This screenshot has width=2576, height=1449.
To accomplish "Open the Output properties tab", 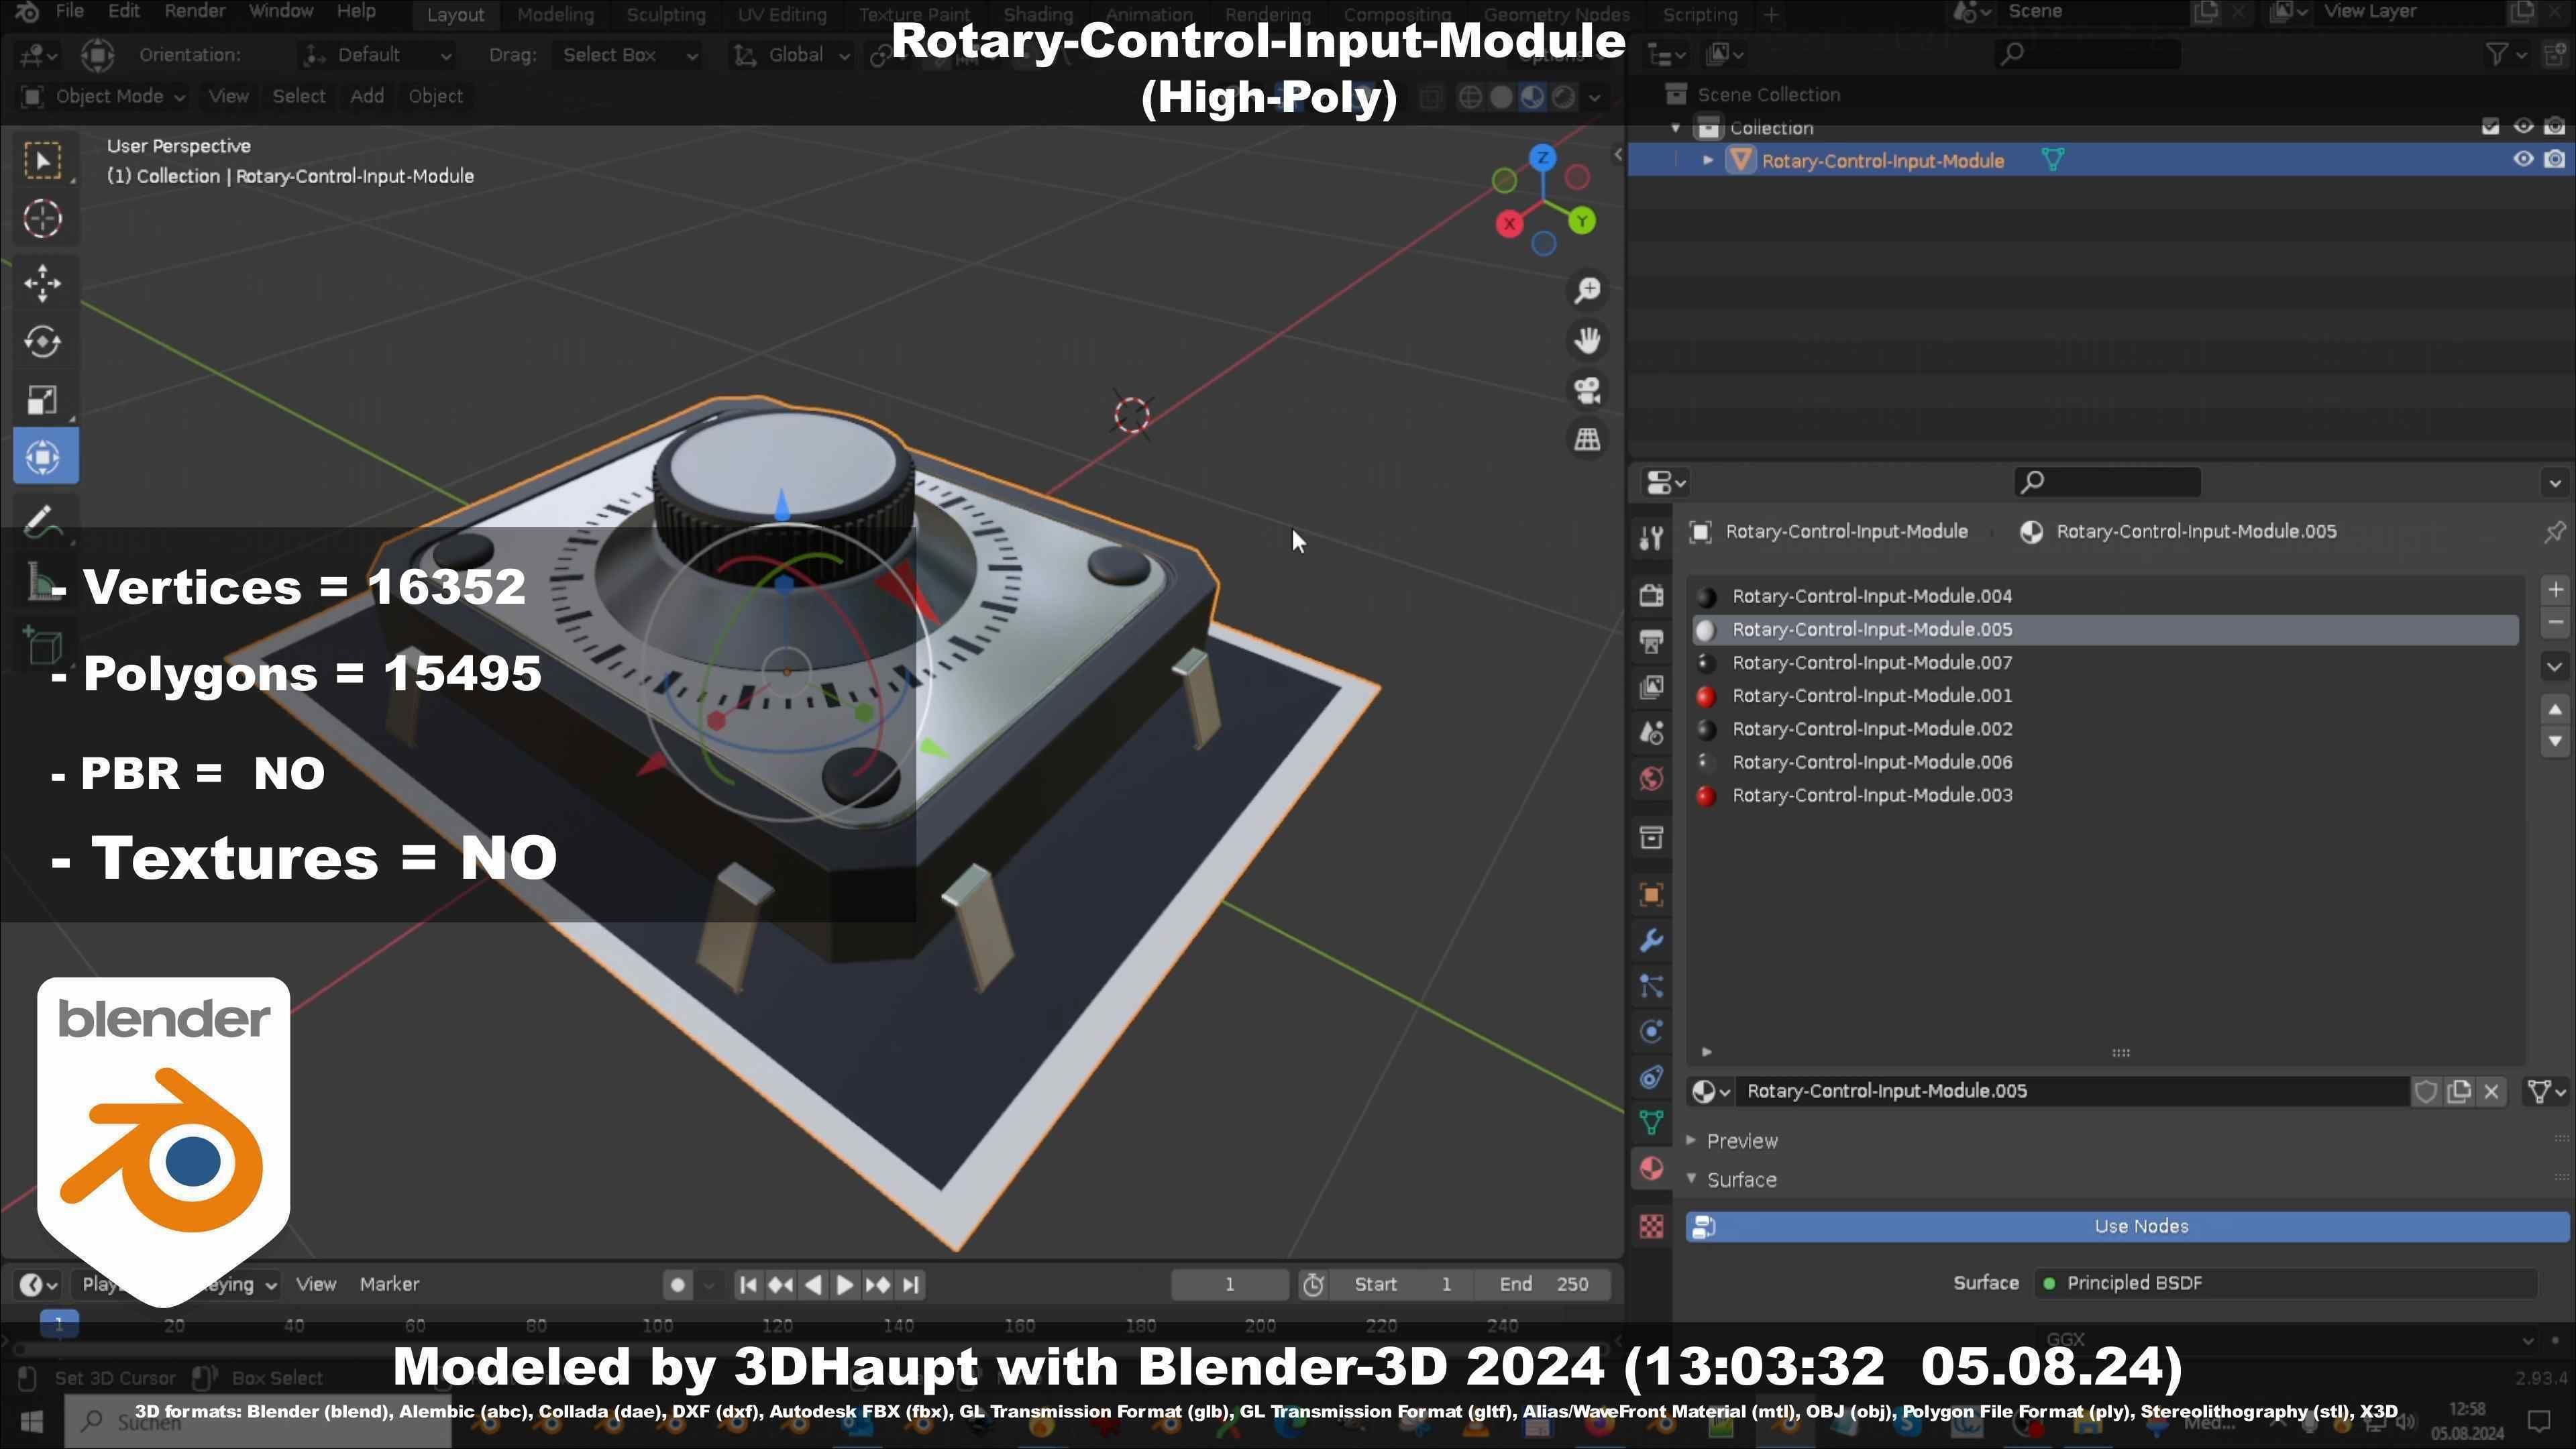I will (1652, 641).
